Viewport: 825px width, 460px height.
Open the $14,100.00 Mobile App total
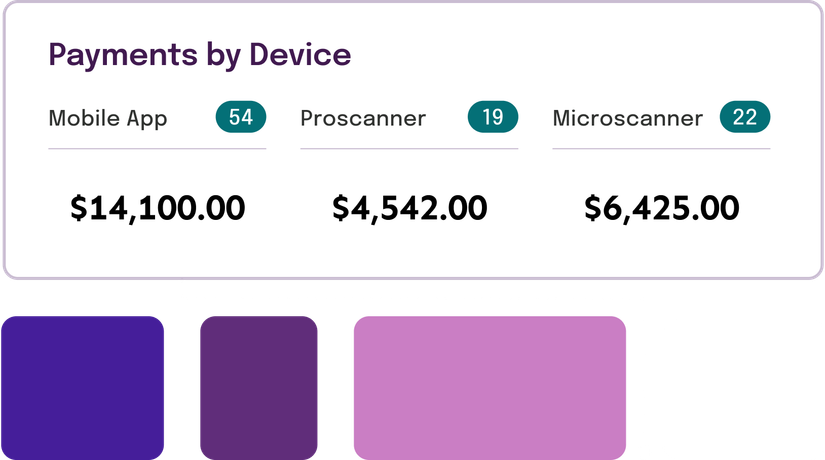158,207
